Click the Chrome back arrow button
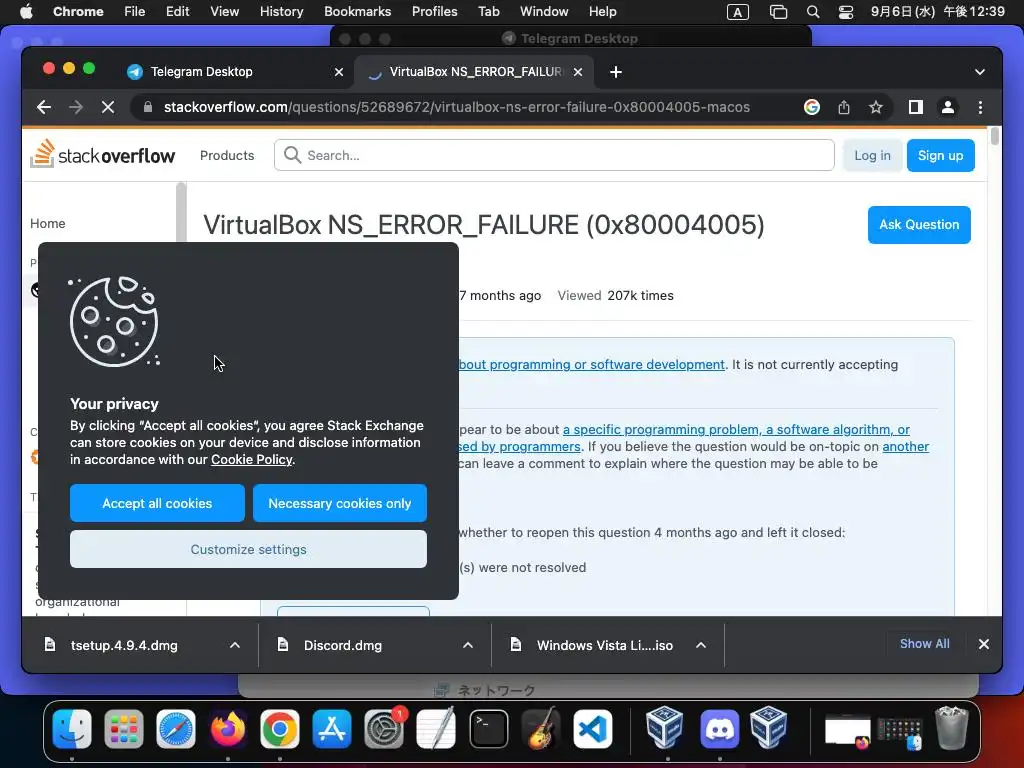The image size is (1024, 768). [44, 107]
